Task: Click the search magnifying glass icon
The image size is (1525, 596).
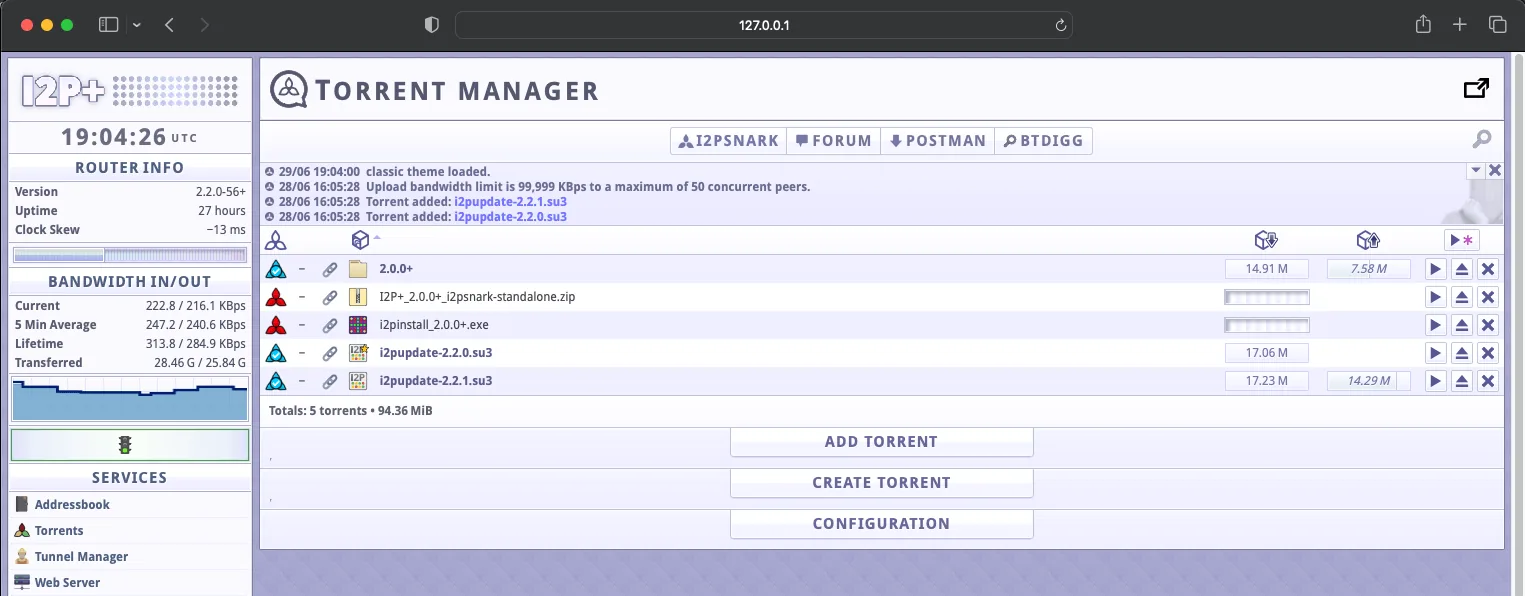Action: [x=1481, y=138]
